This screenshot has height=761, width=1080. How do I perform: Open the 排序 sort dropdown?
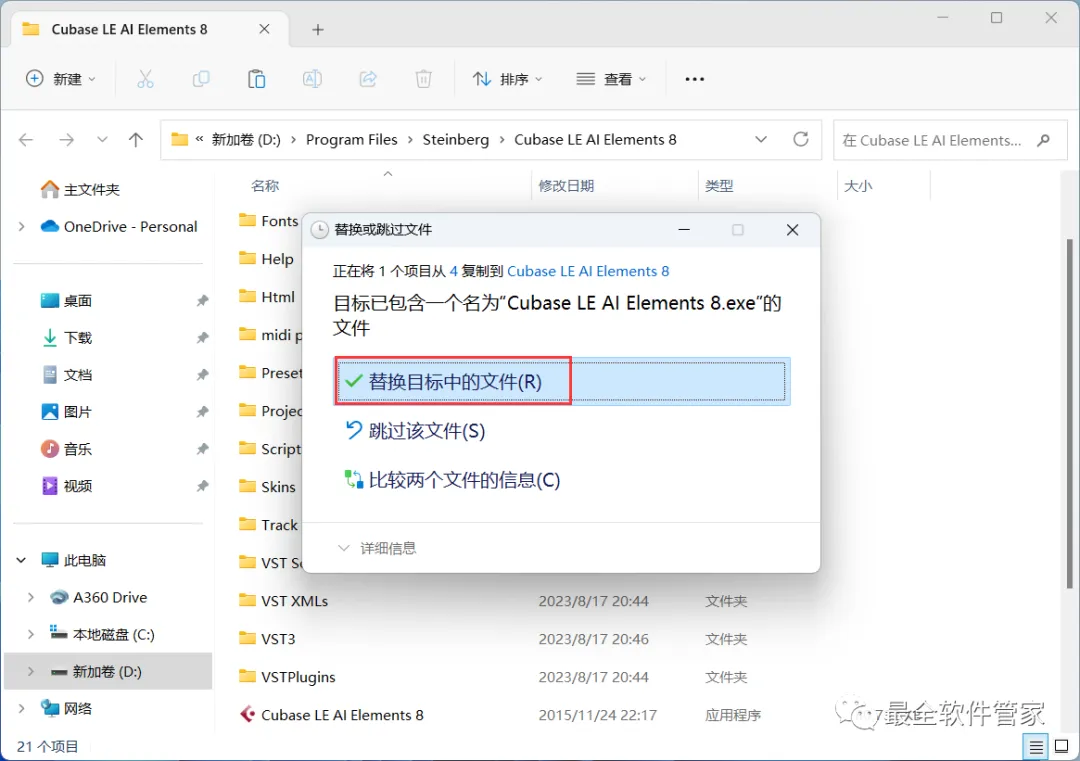pos(508,79)
